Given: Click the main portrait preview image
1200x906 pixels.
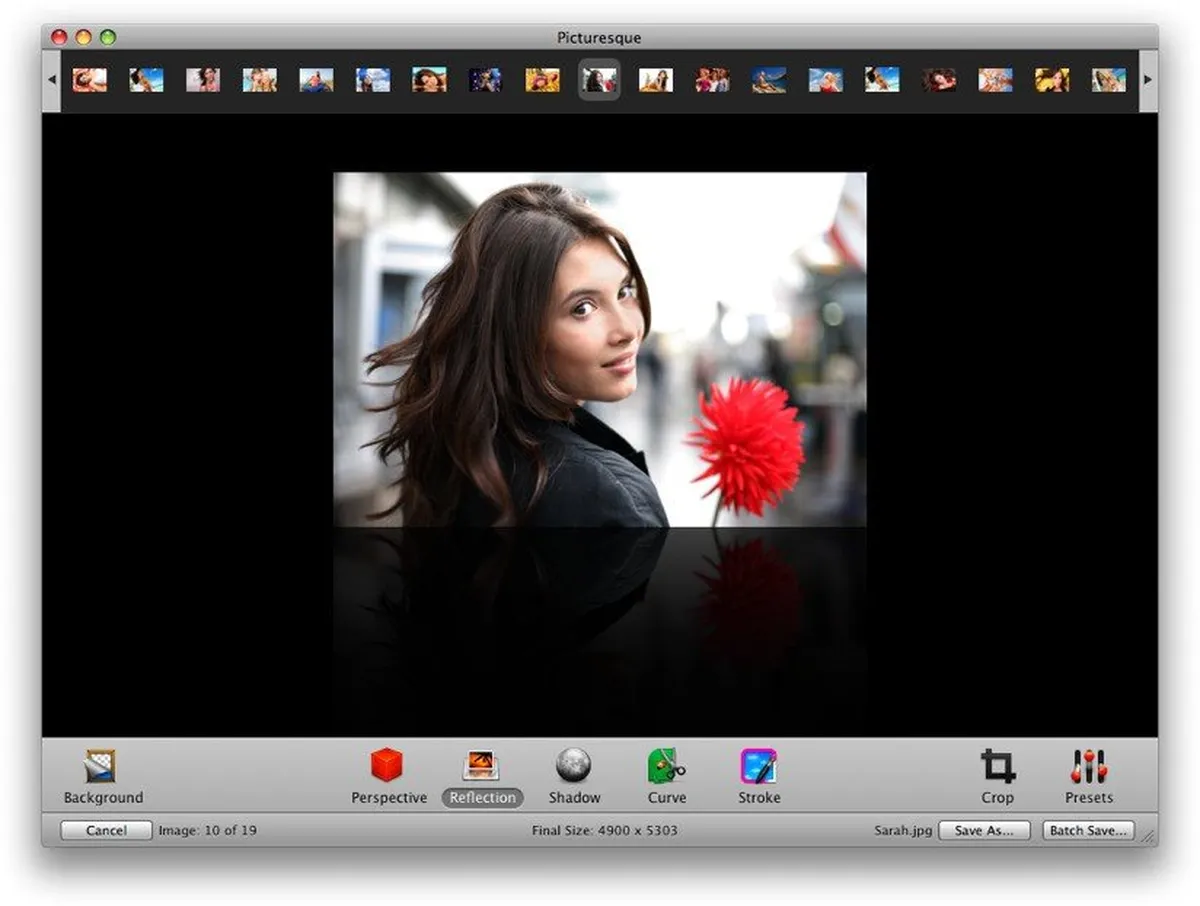Looking at the screenshot, I should [x=599, y=350].
